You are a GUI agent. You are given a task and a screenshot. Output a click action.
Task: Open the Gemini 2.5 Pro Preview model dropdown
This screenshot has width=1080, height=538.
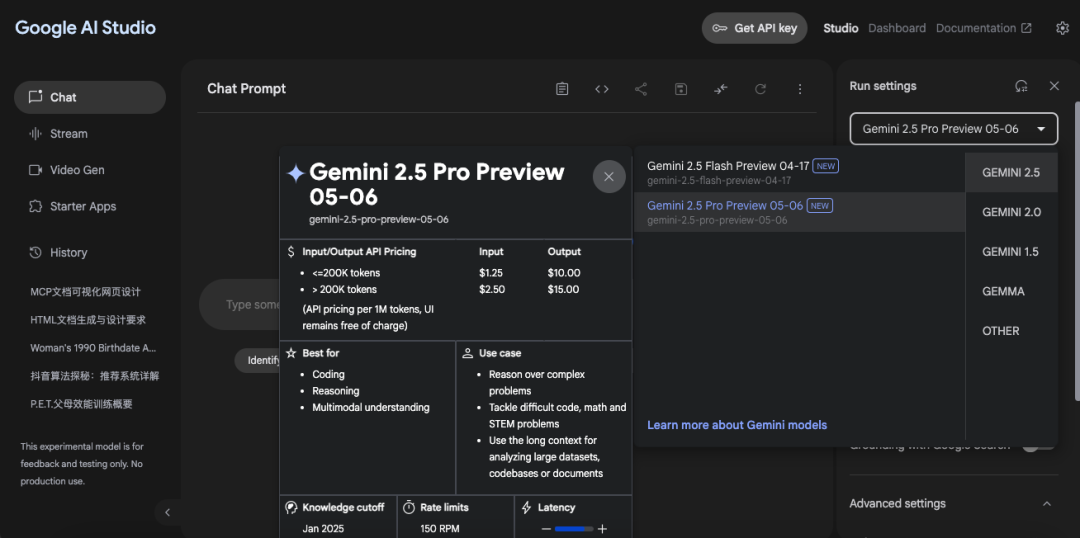(954, 129)
